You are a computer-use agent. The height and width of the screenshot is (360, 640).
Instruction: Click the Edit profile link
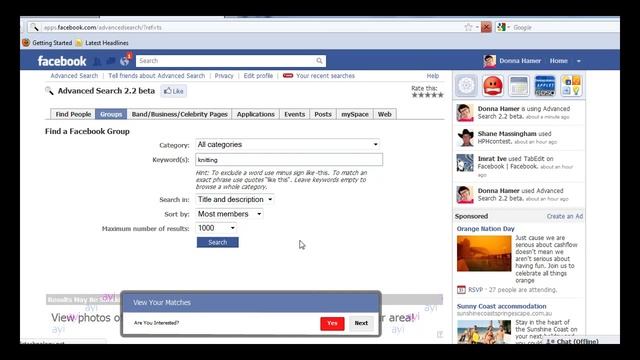[x=258, y=76]
